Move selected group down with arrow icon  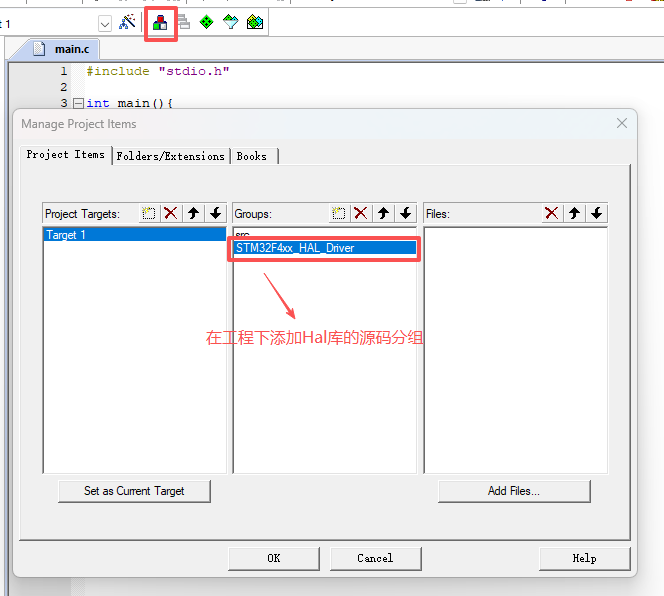pyautogui.click(x=405, y=213)
